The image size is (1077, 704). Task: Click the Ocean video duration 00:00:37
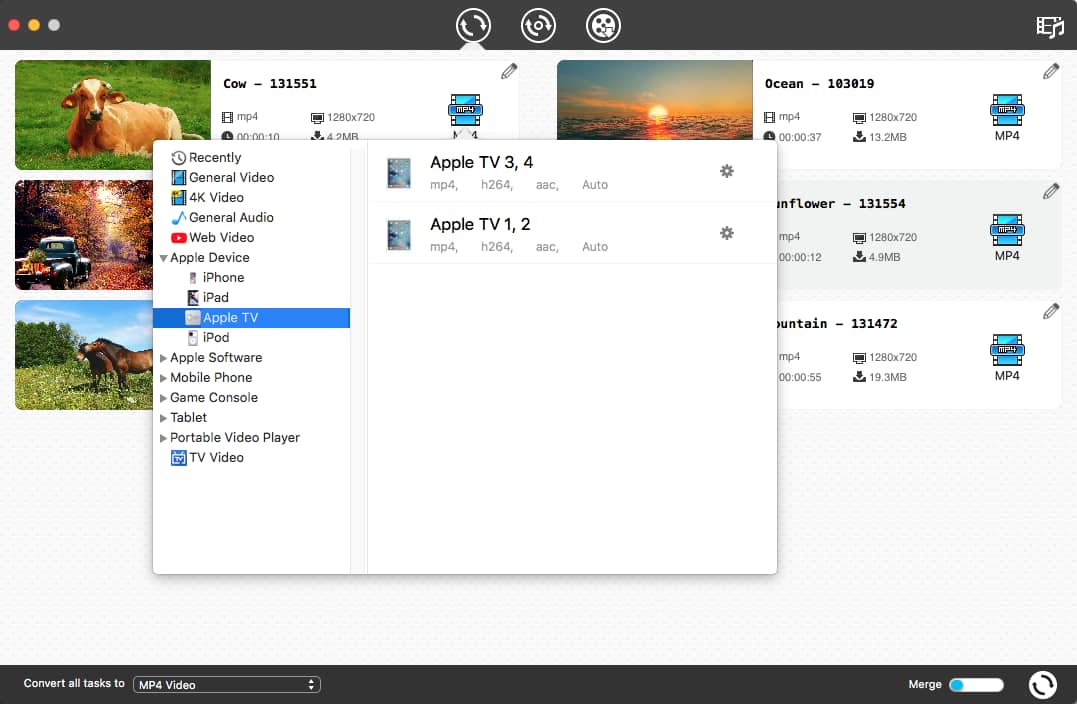[800, 137]
